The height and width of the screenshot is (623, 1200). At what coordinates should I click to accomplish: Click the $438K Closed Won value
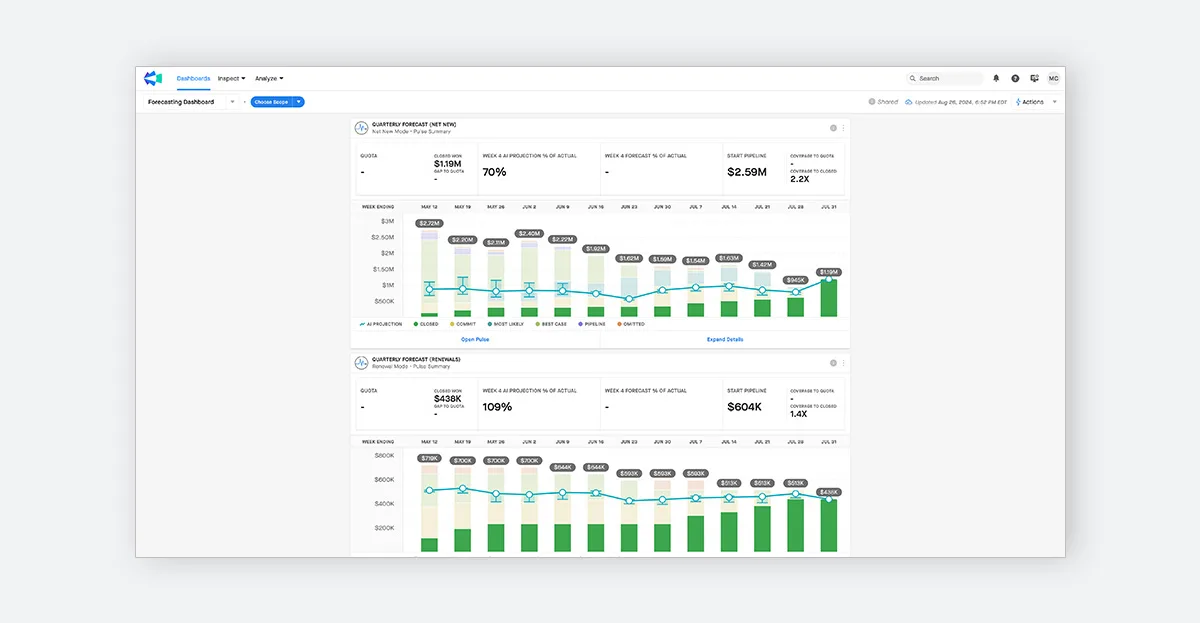click(446, 399)
